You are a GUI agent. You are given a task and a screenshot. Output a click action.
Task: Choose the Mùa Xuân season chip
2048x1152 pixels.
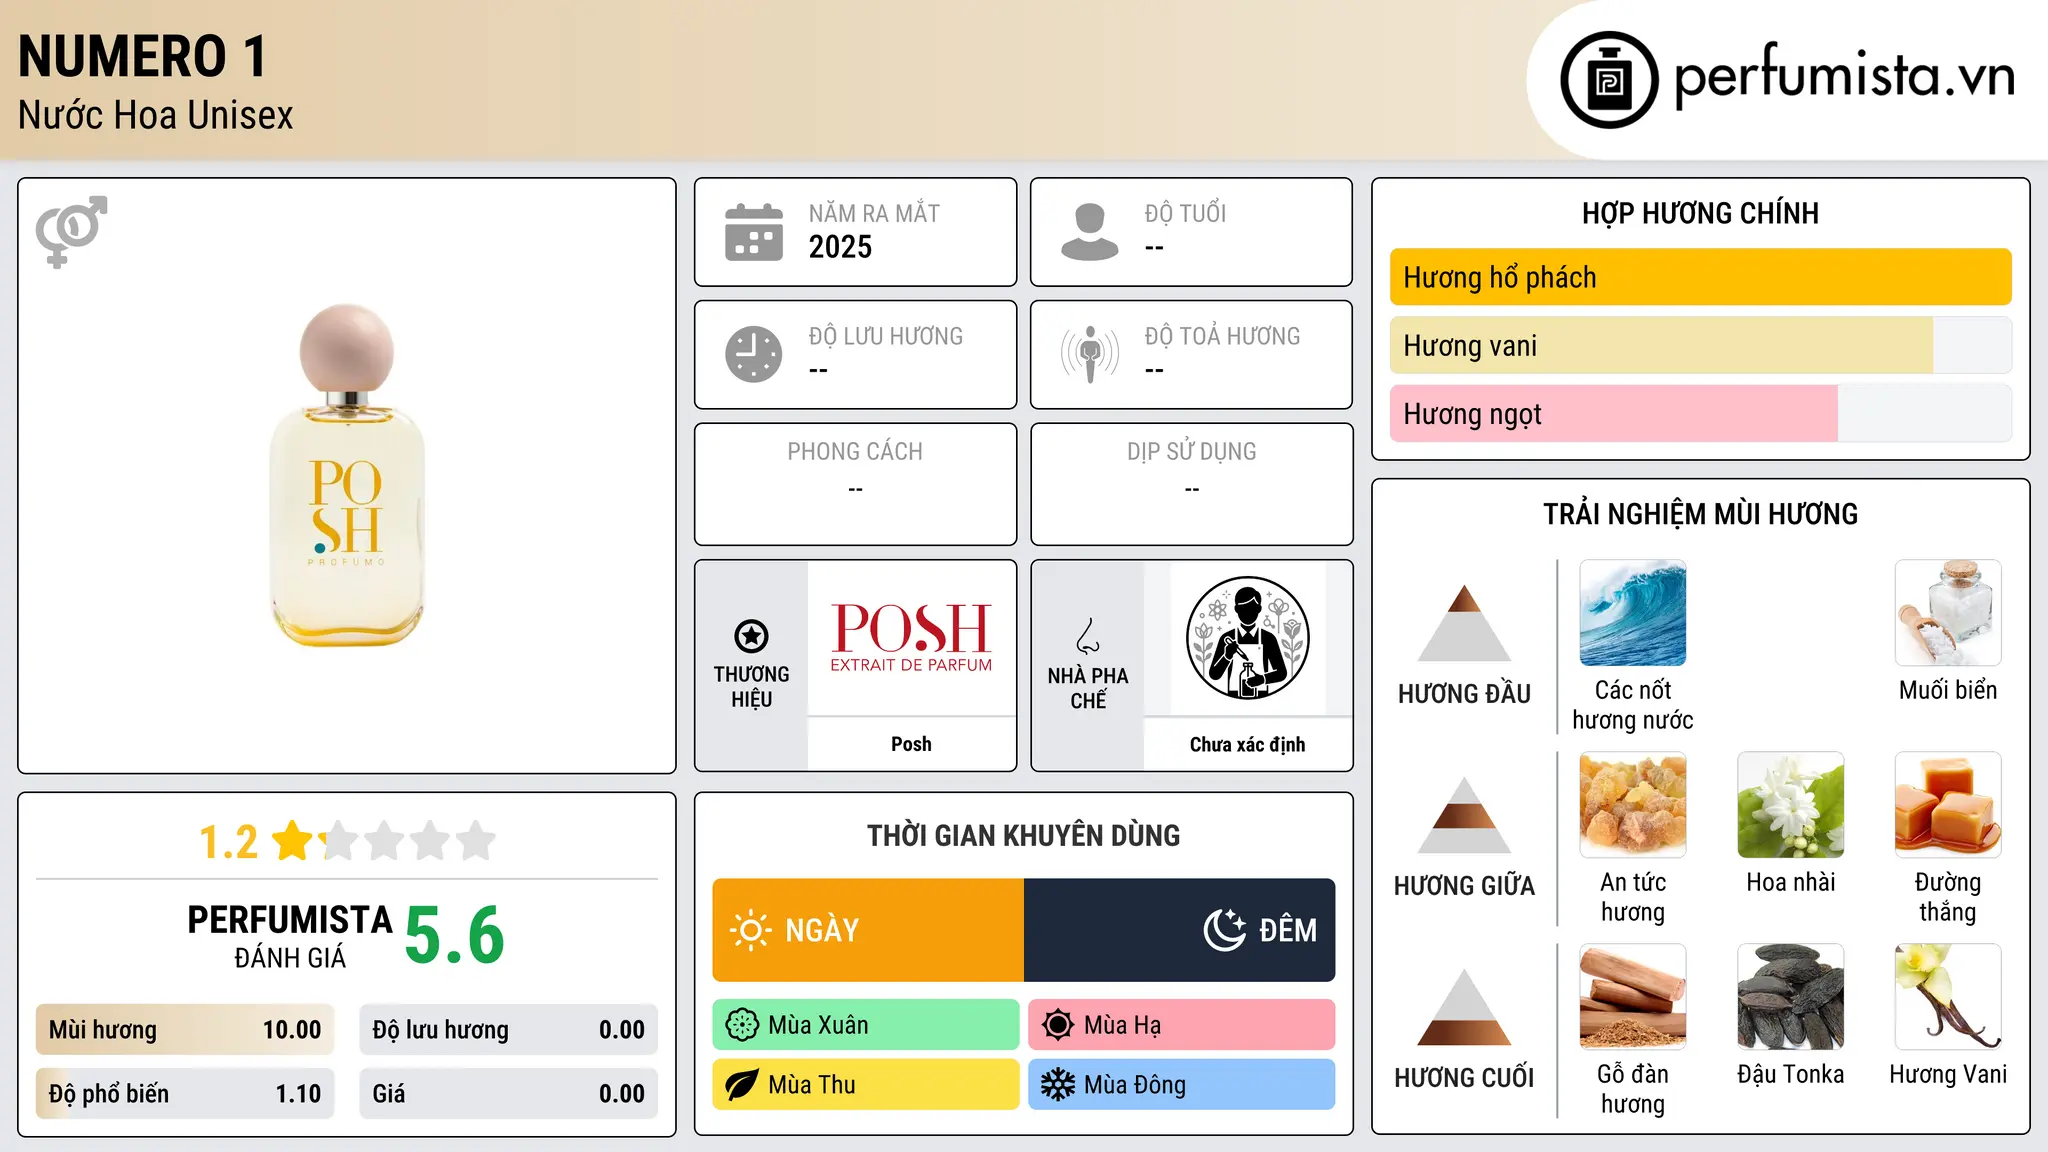pos(866,1025)
